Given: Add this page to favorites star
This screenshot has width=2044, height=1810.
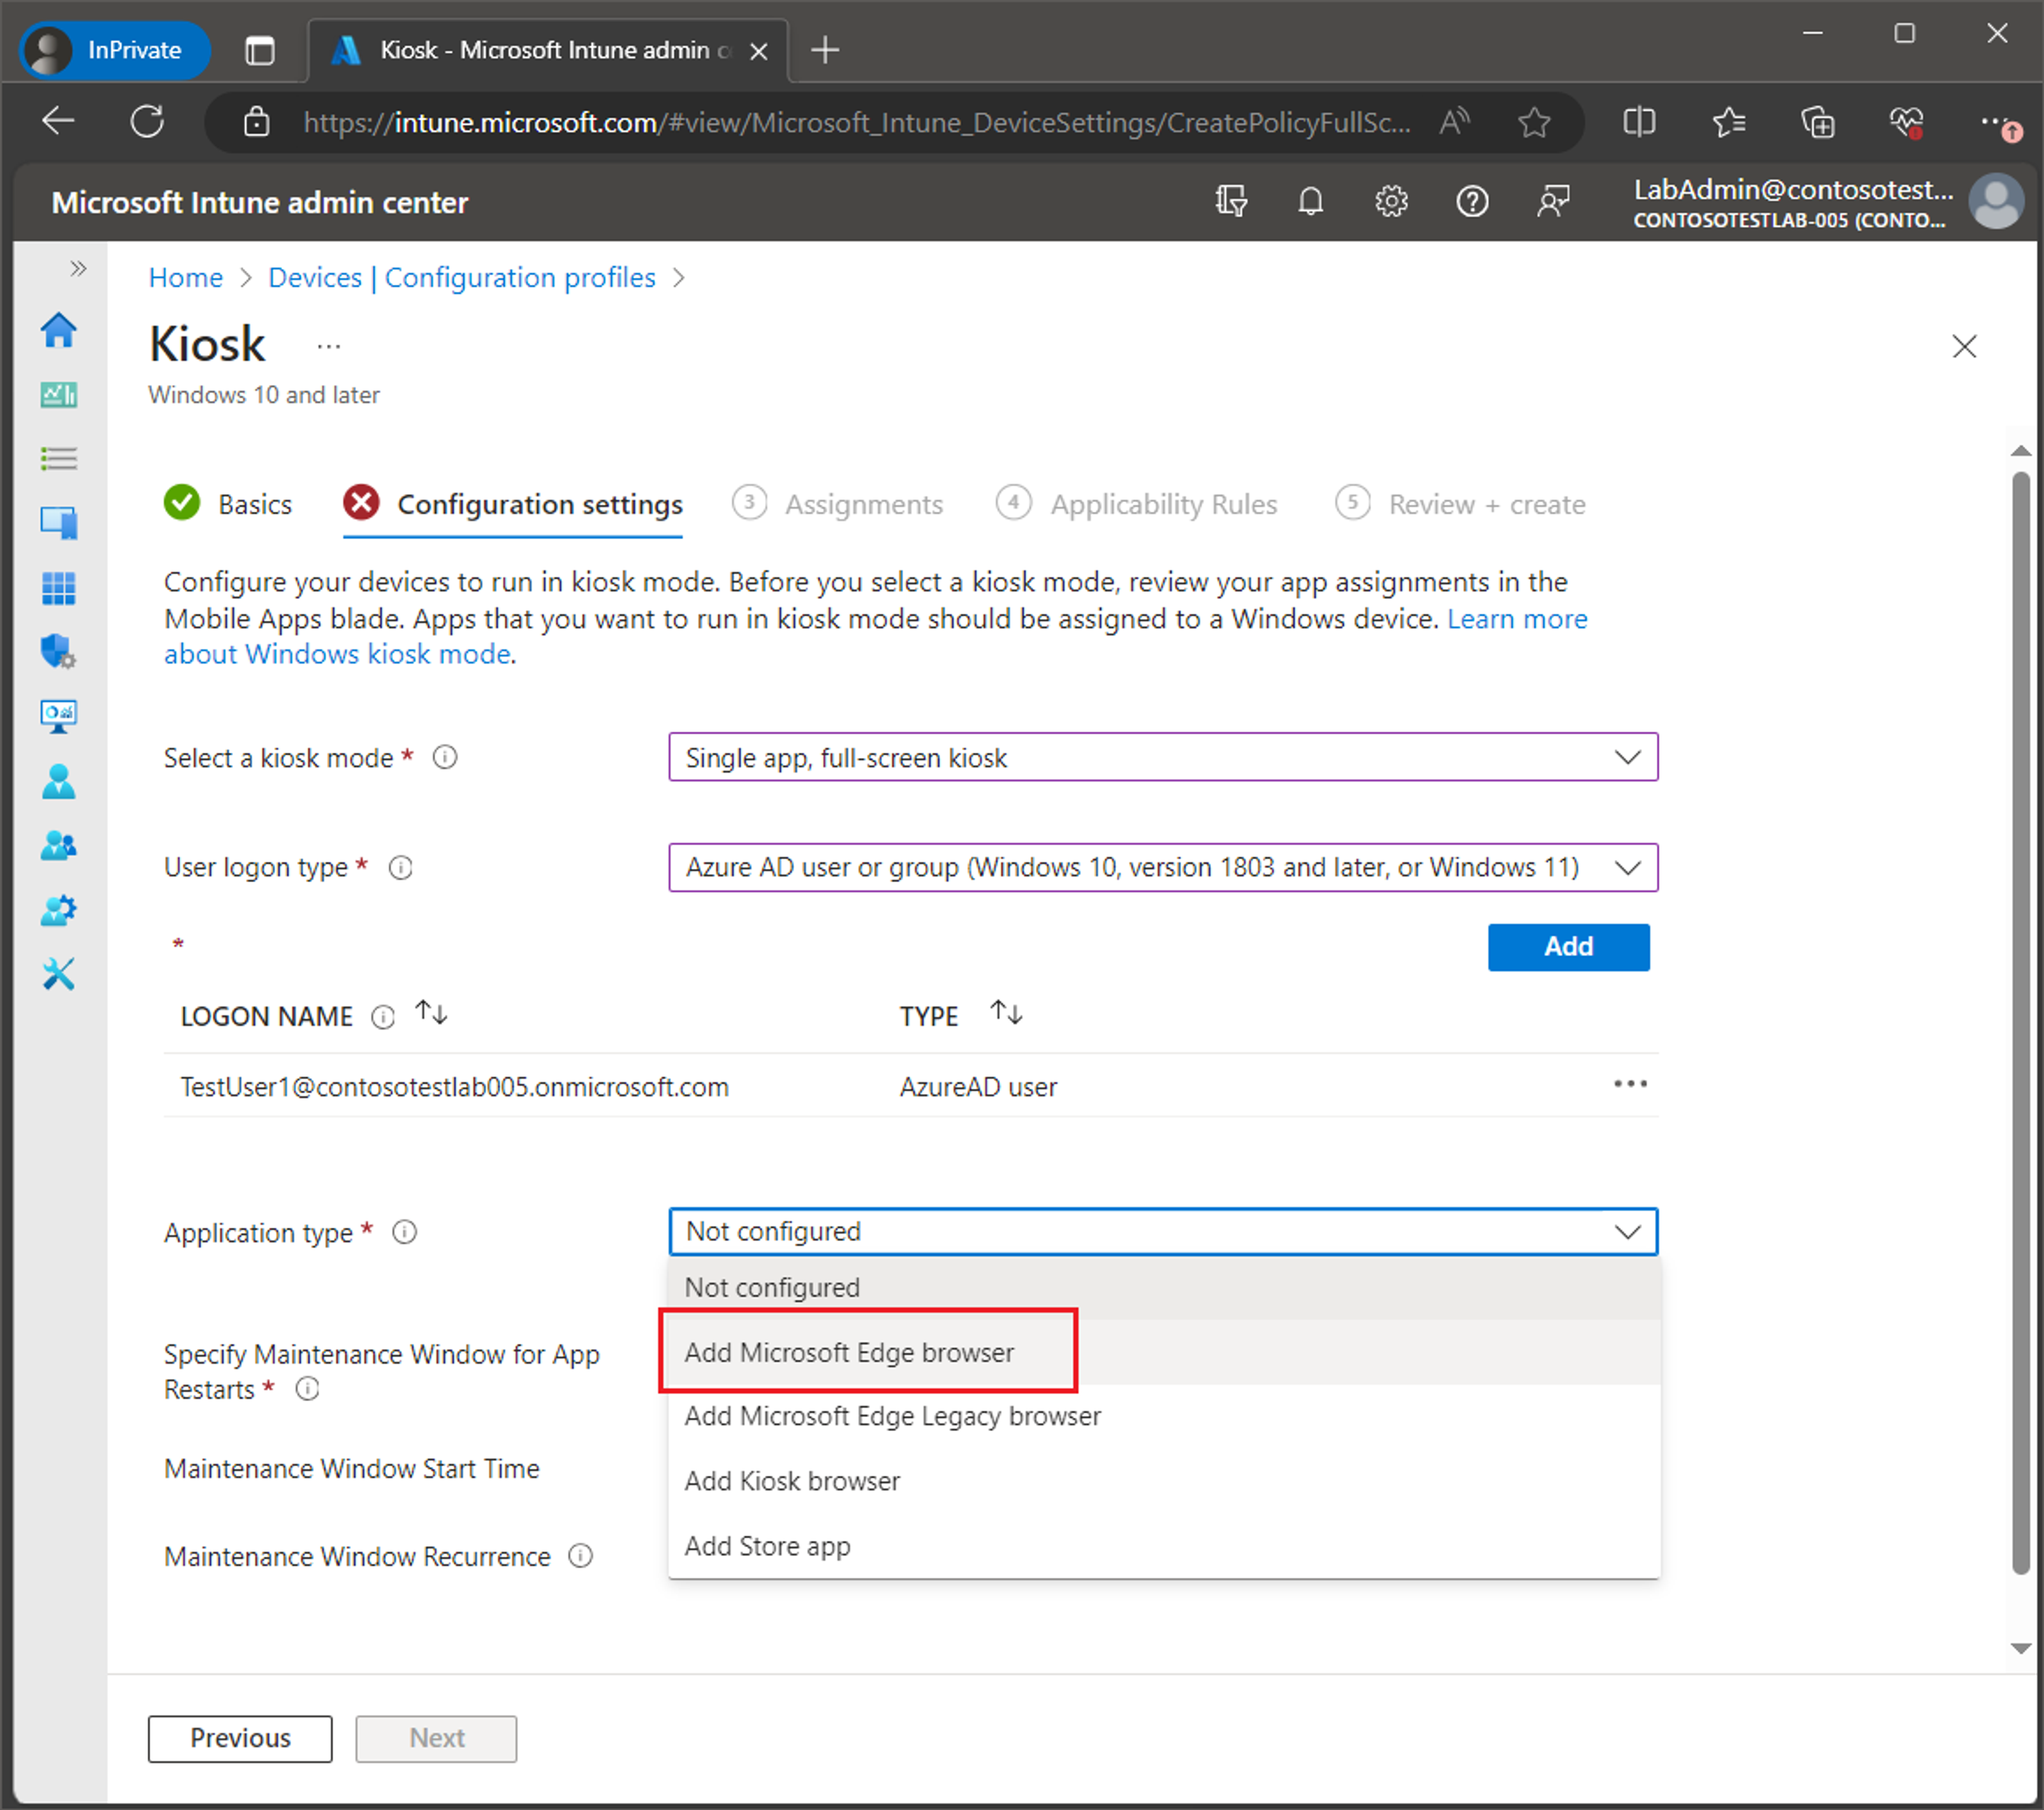Looking at the screenshot, I should coord(1533,122).
